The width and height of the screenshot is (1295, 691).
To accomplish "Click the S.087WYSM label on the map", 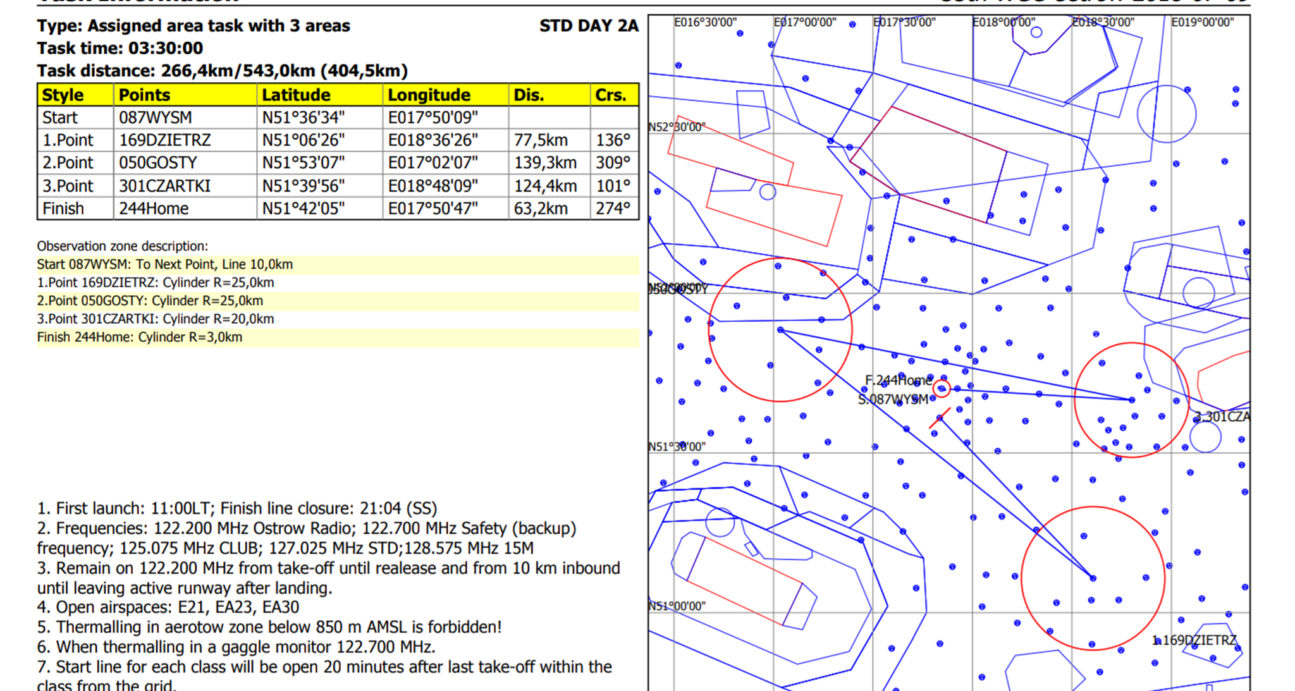I will pos(893,399).
